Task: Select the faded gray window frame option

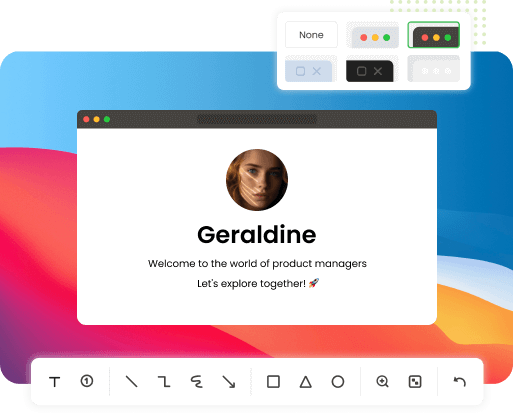Action: click(434, 69)
